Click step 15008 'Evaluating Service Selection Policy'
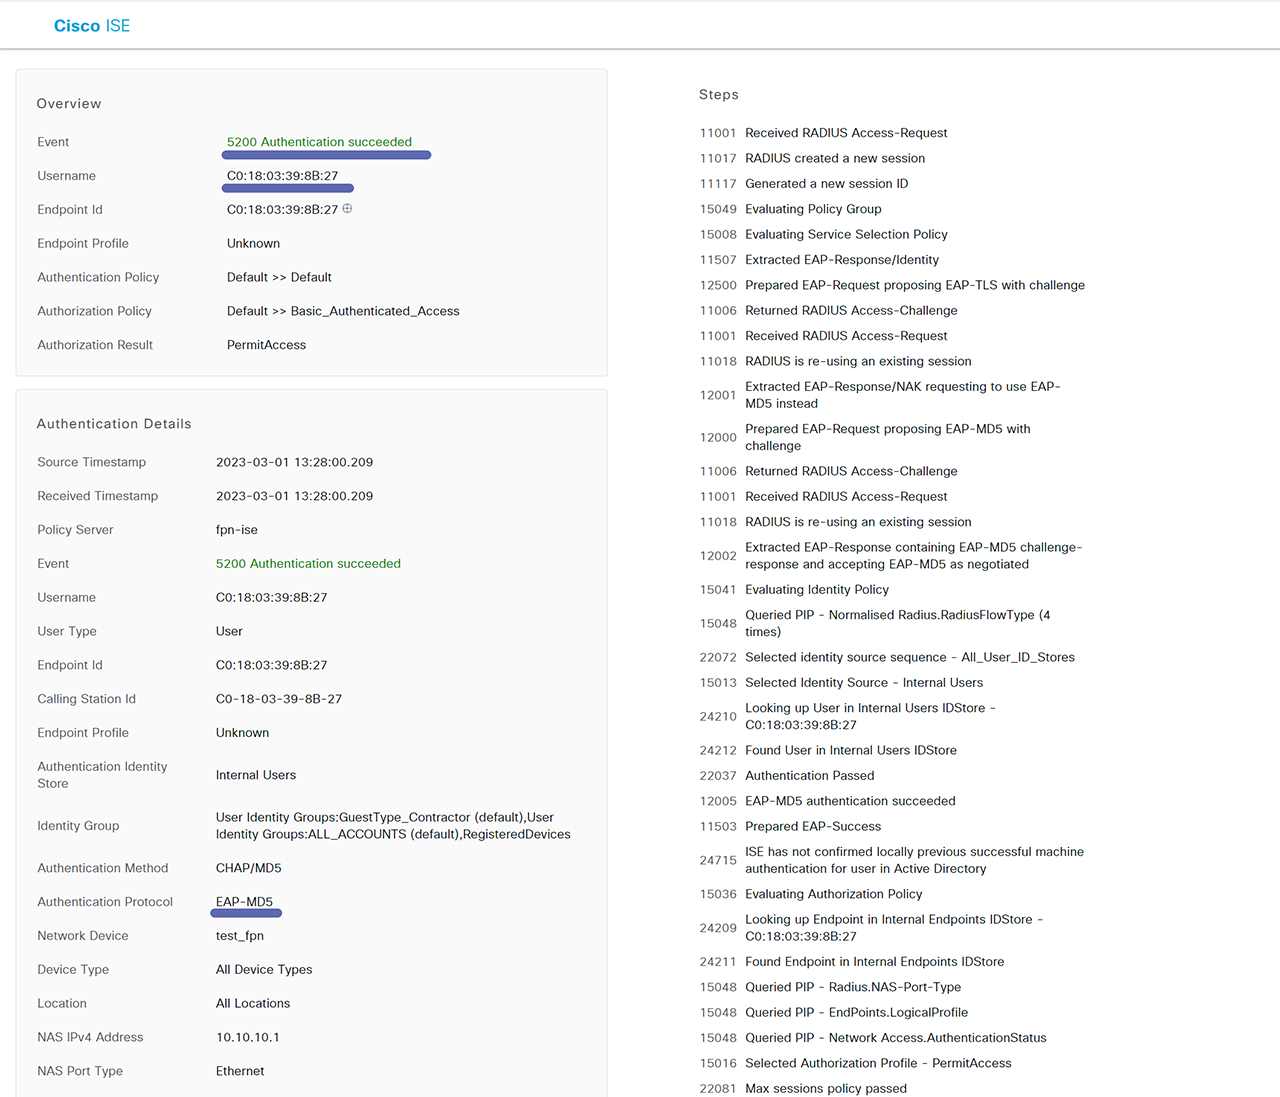Image resolution: width=1280 pixels, height=1097 pixels. (x=823, y=234)
